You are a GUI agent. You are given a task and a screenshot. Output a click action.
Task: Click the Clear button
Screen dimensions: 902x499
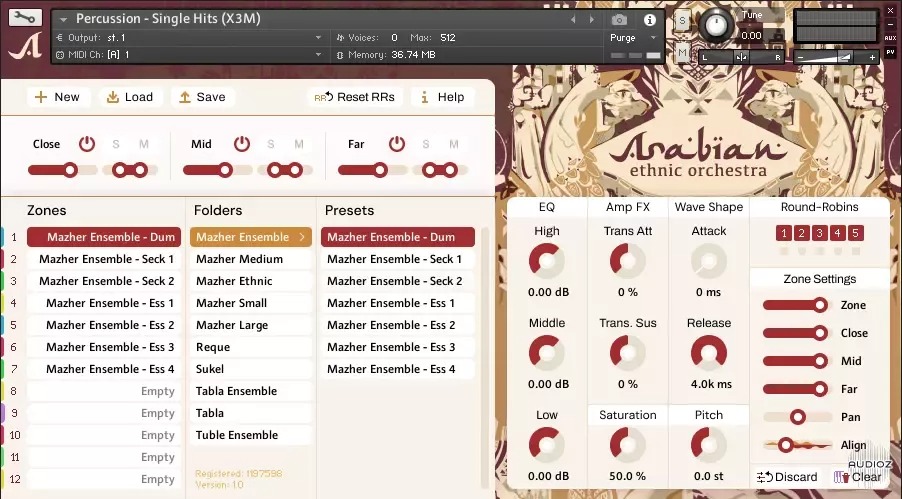858,477
